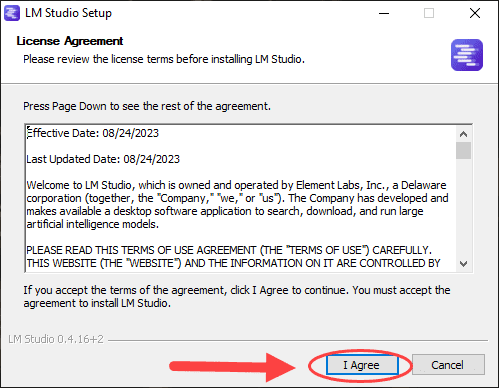The height and width of the screenshot is (388, 499).
Task: Cancel the LM Studio installation
Action: click(x=448, y=365)
